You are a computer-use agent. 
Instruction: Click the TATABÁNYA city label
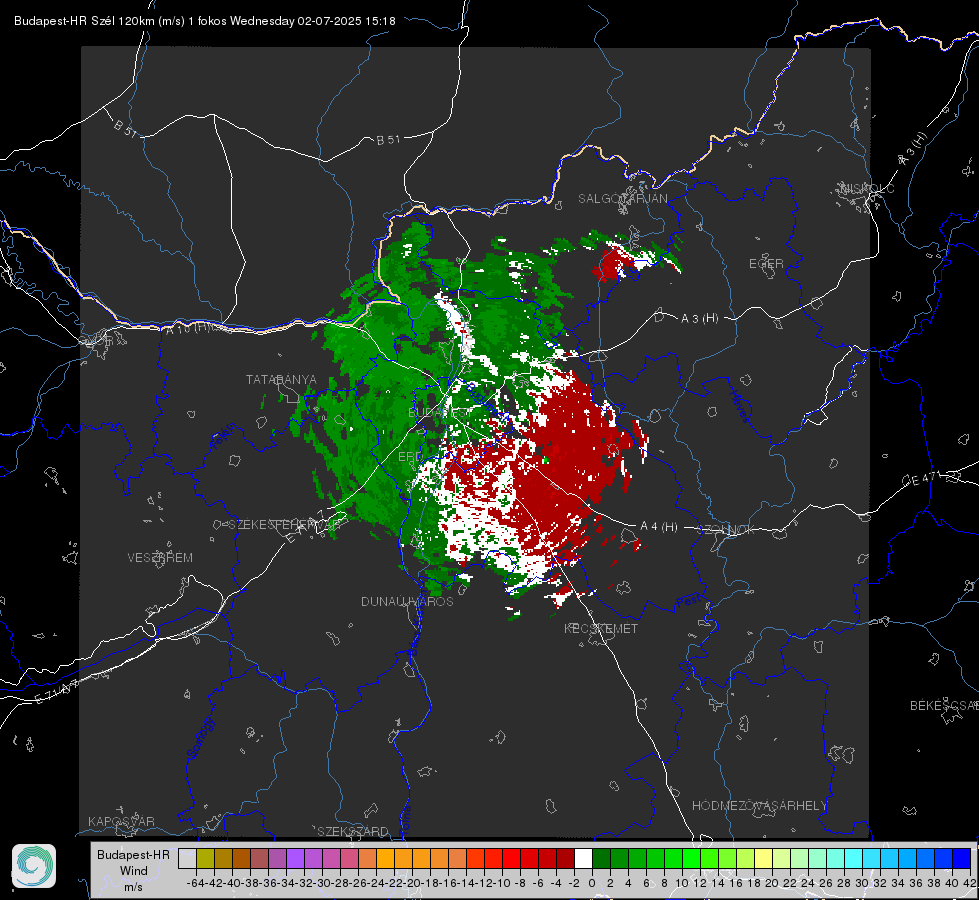(x=281, y=380)
